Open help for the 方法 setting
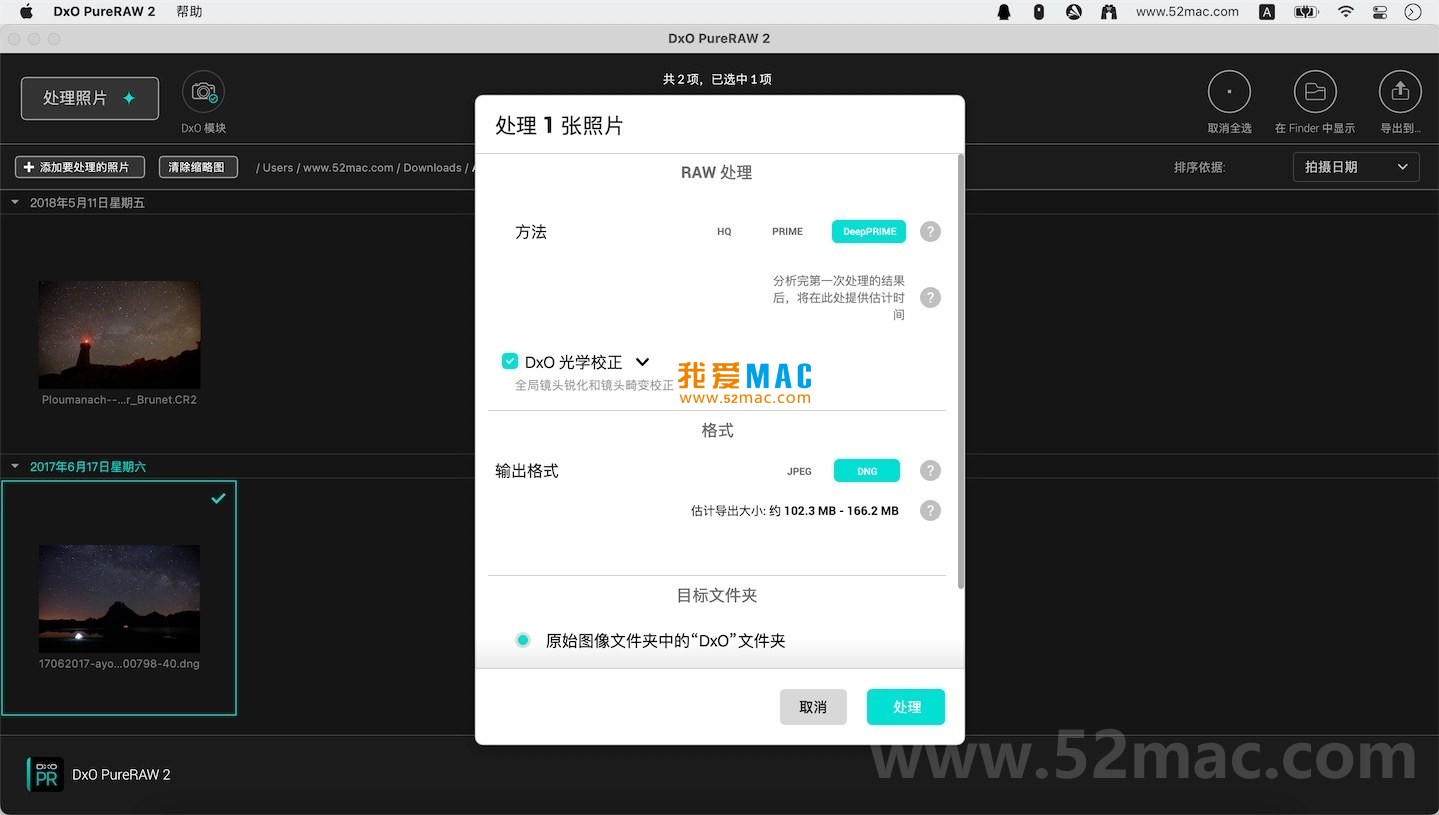Screen dimensions: 1439x815 pyautogui.click(x=930, y=232)
